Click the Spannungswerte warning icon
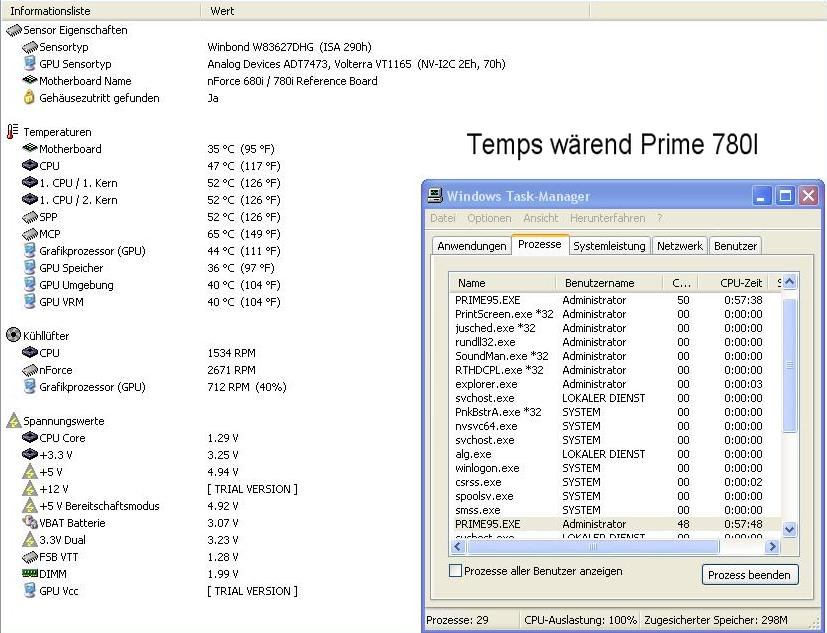827x633 pixels. pyautogui.click(x=14, y=420)
